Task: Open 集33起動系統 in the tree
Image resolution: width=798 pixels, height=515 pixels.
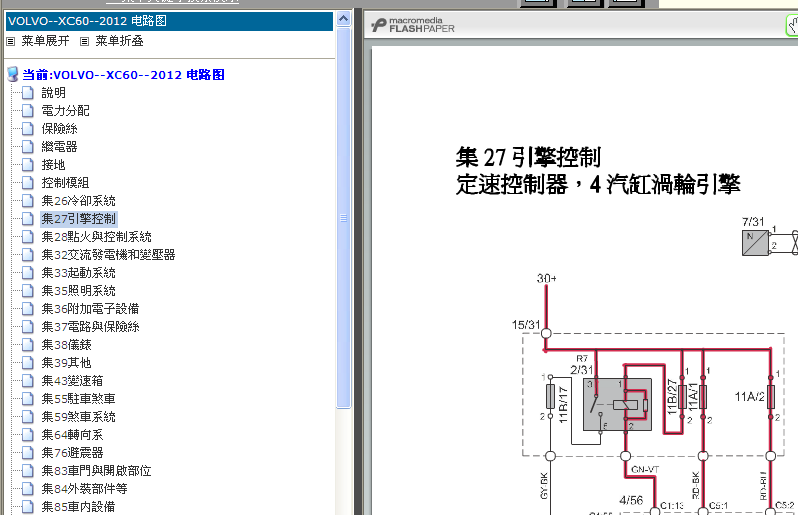Action: (x=78, y=273)
